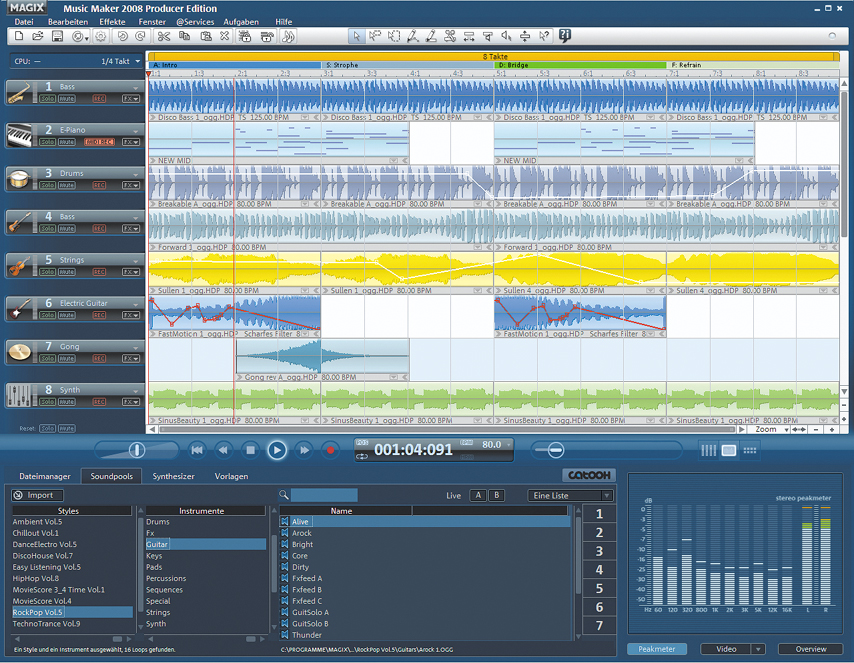Open the Effekte menu
The width and height of the screenshot is (854, 663).
(x=112, y=22)
